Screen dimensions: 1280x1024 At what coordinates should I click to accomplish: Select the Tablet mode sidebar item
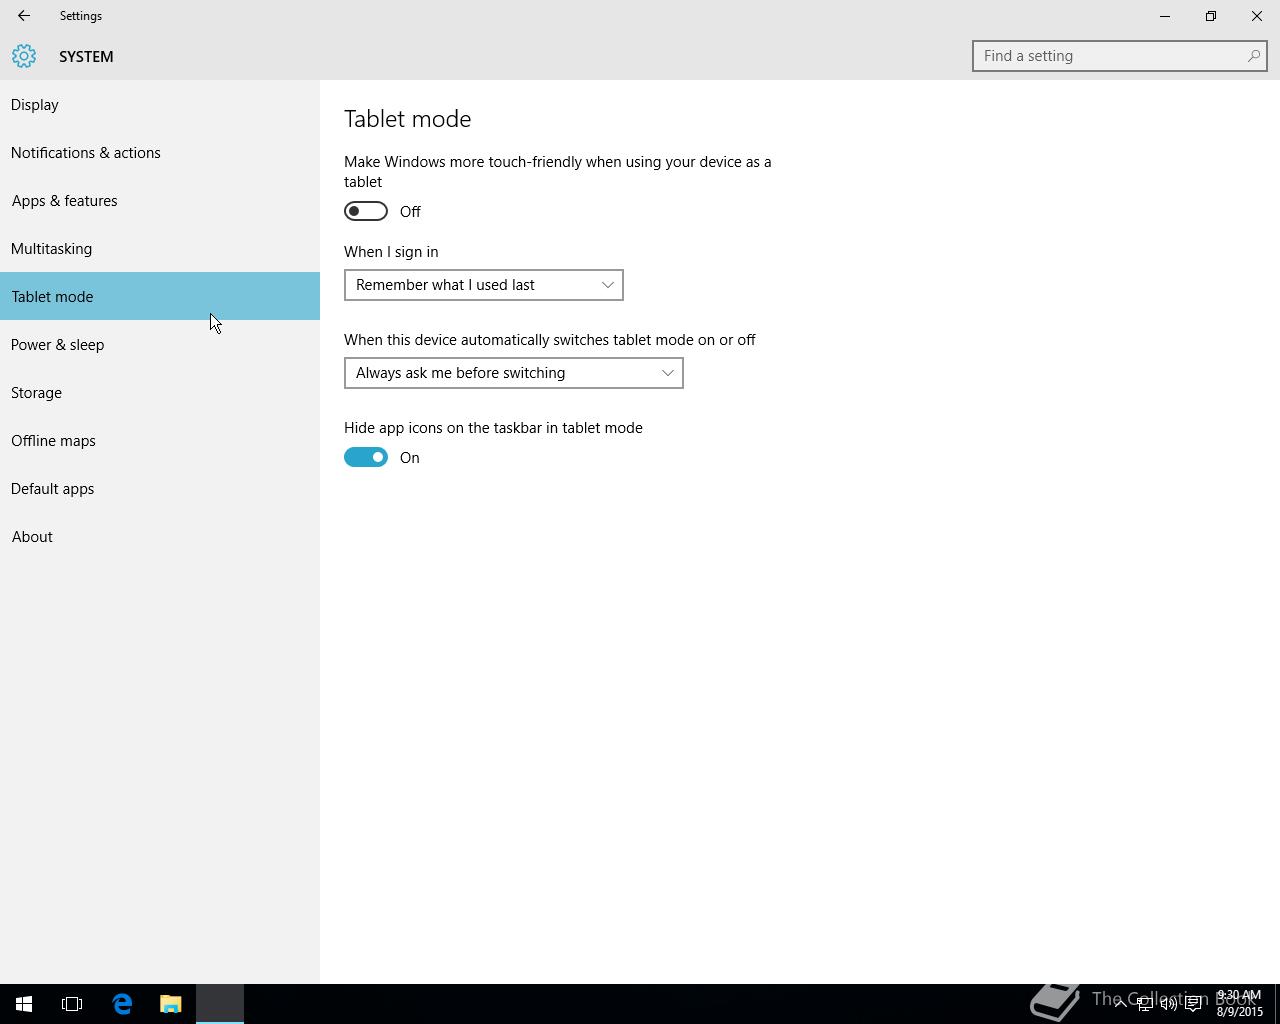click(x=160, y=296)
